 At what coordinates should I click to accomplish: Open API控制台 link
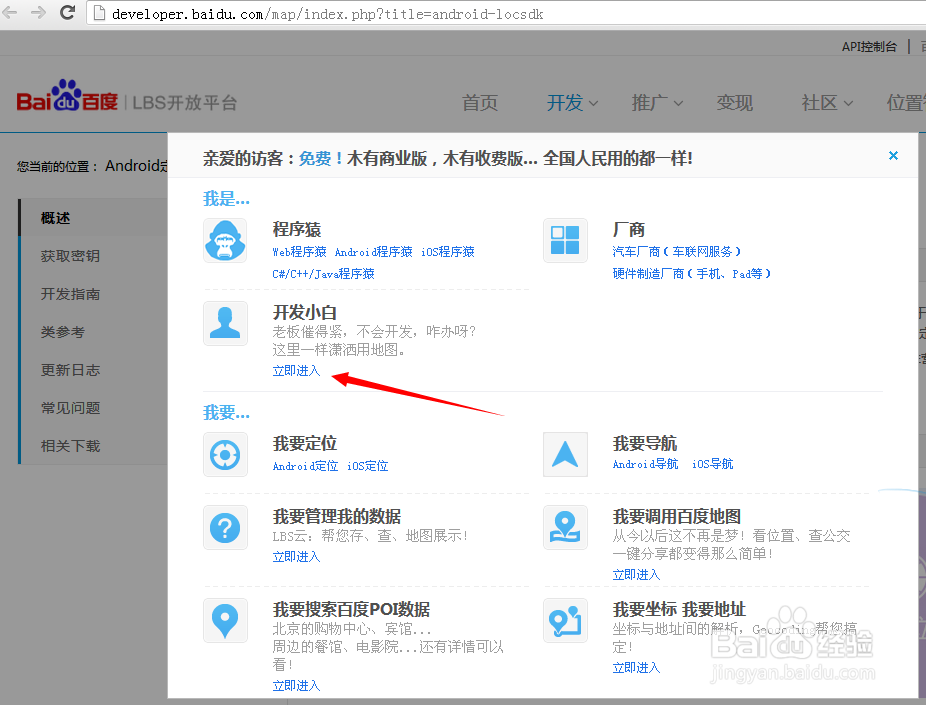(869, 47)
